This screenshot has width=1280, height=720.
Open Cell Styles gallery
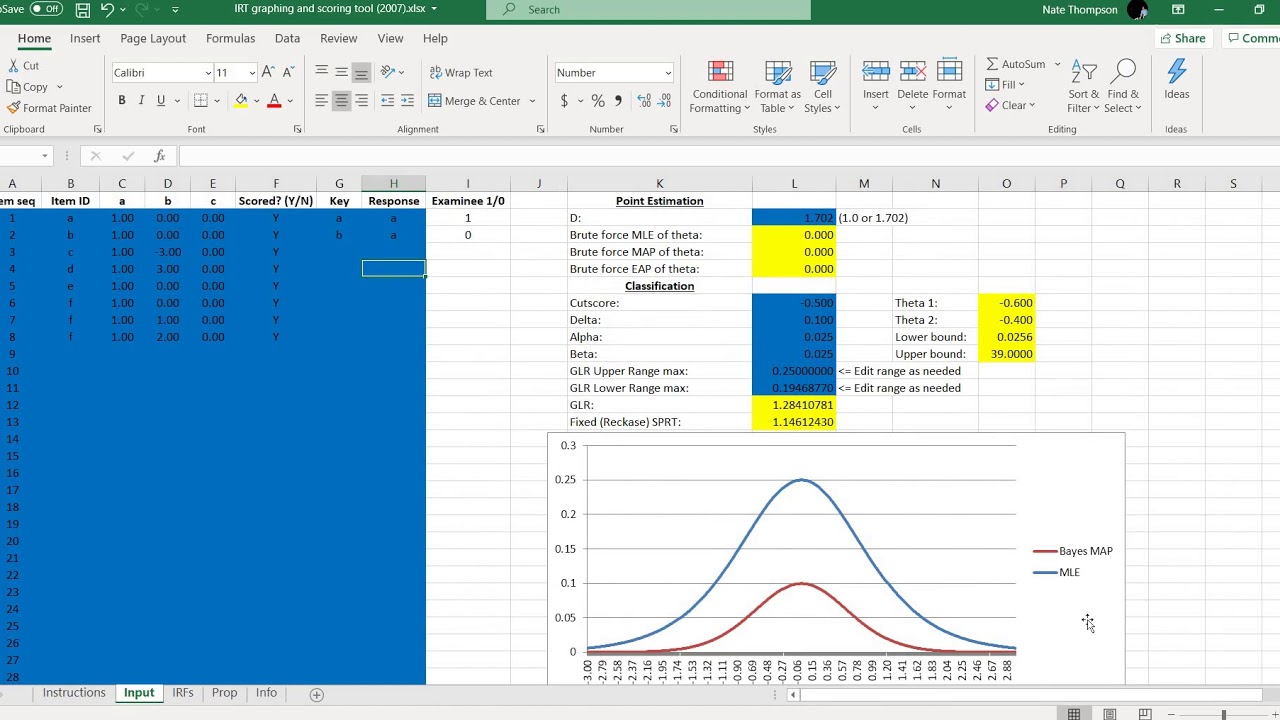[x=822, y=87]
